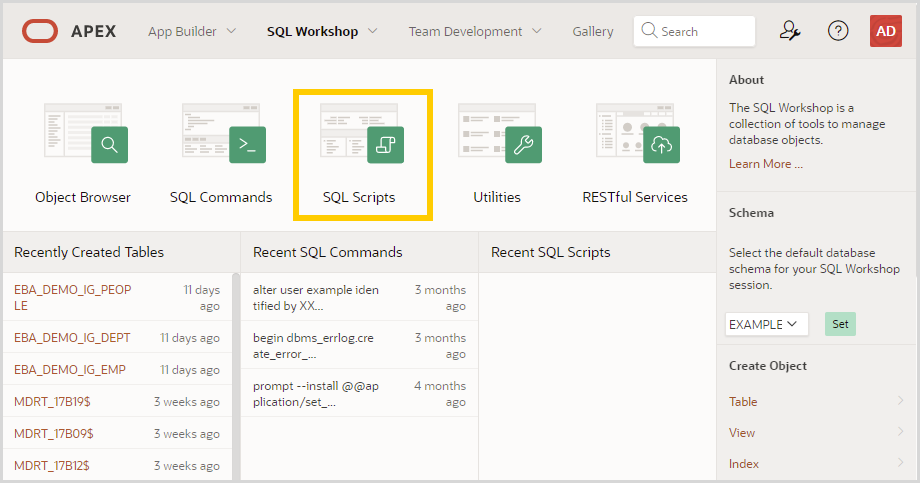This screenshot has height=483, width=920.
Task: Open table MDRT_17B12$
Action: [52, 465]
